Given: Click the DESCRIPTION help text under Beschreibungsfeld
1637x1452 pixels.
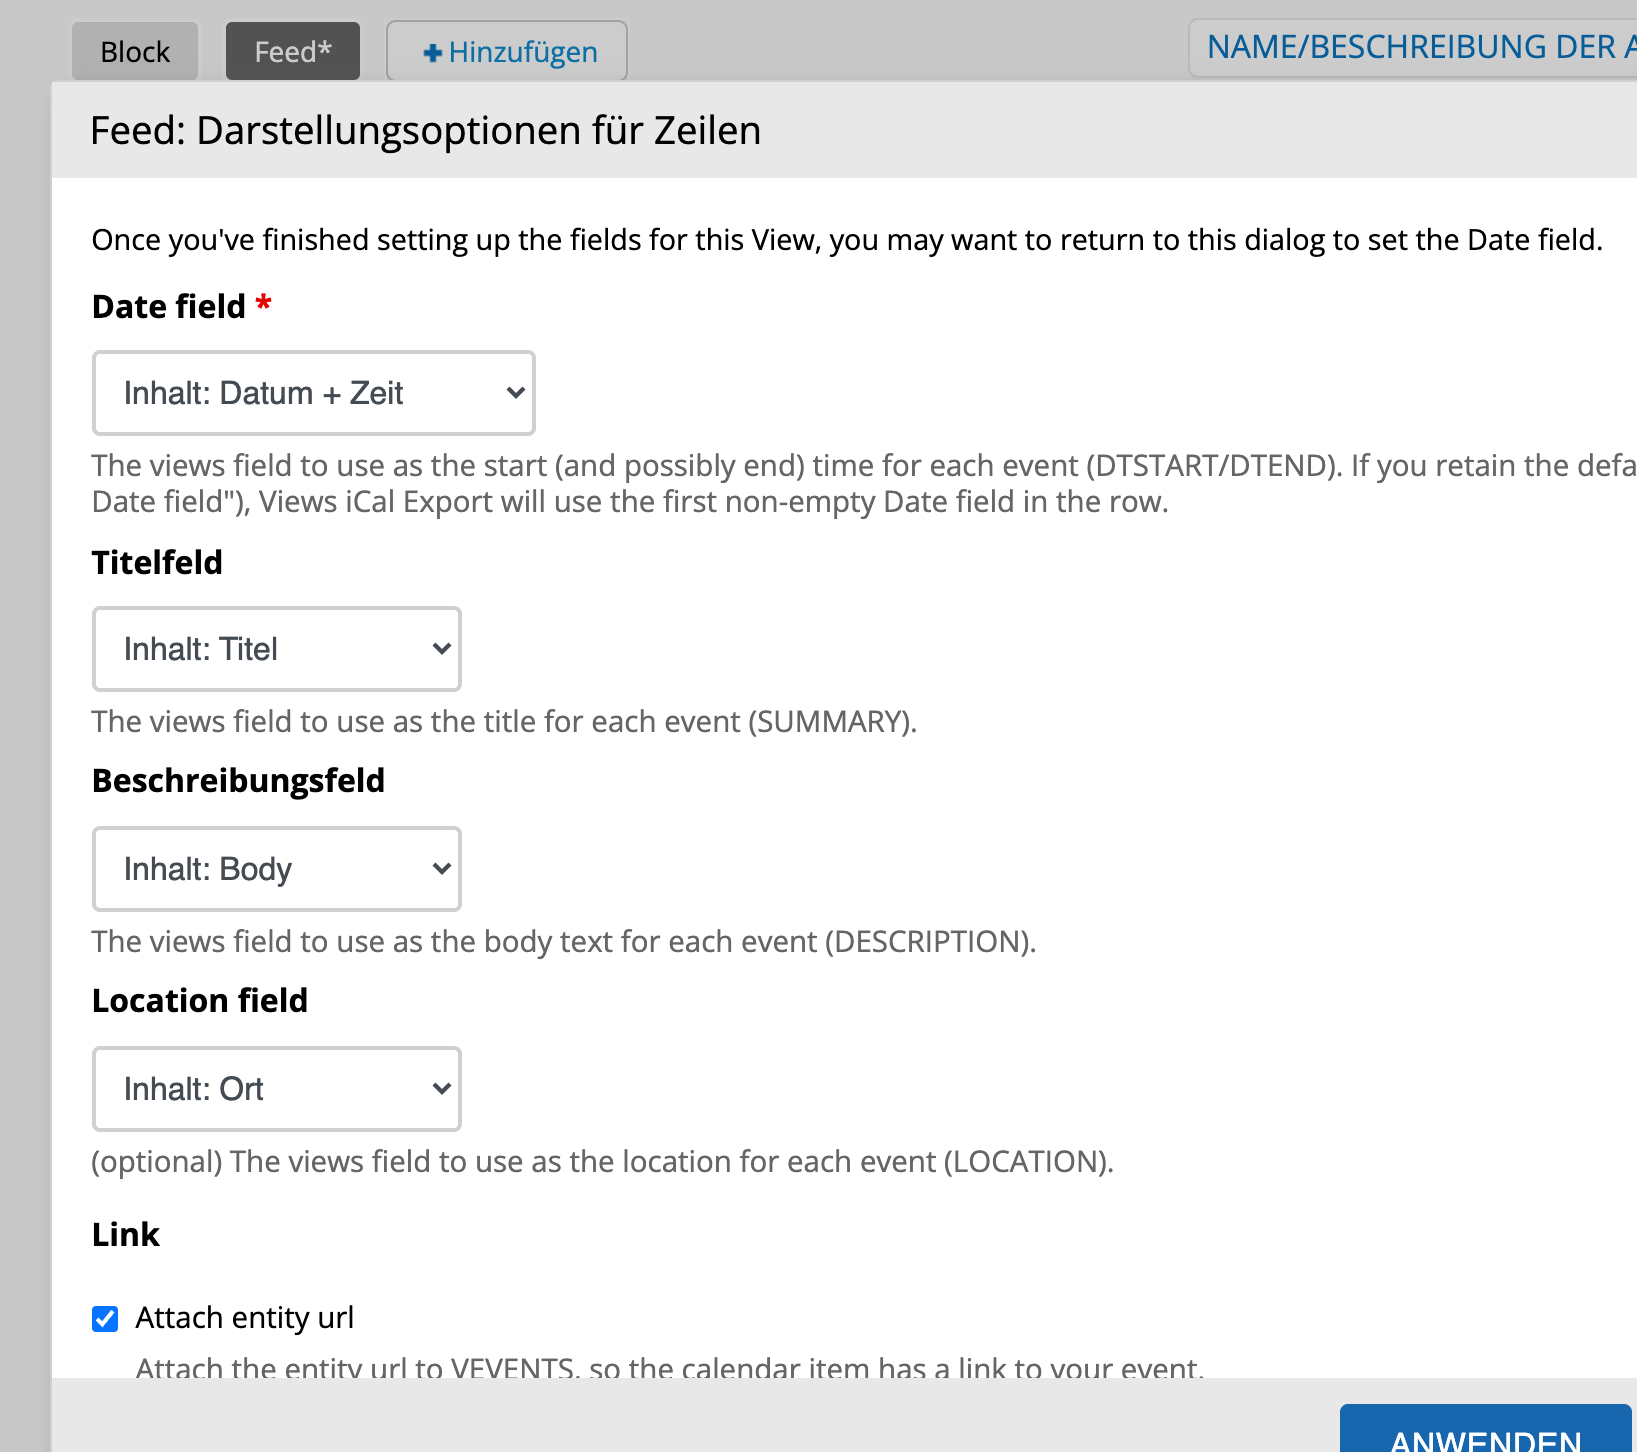Looking at the screenshot, I should point(564,941).
